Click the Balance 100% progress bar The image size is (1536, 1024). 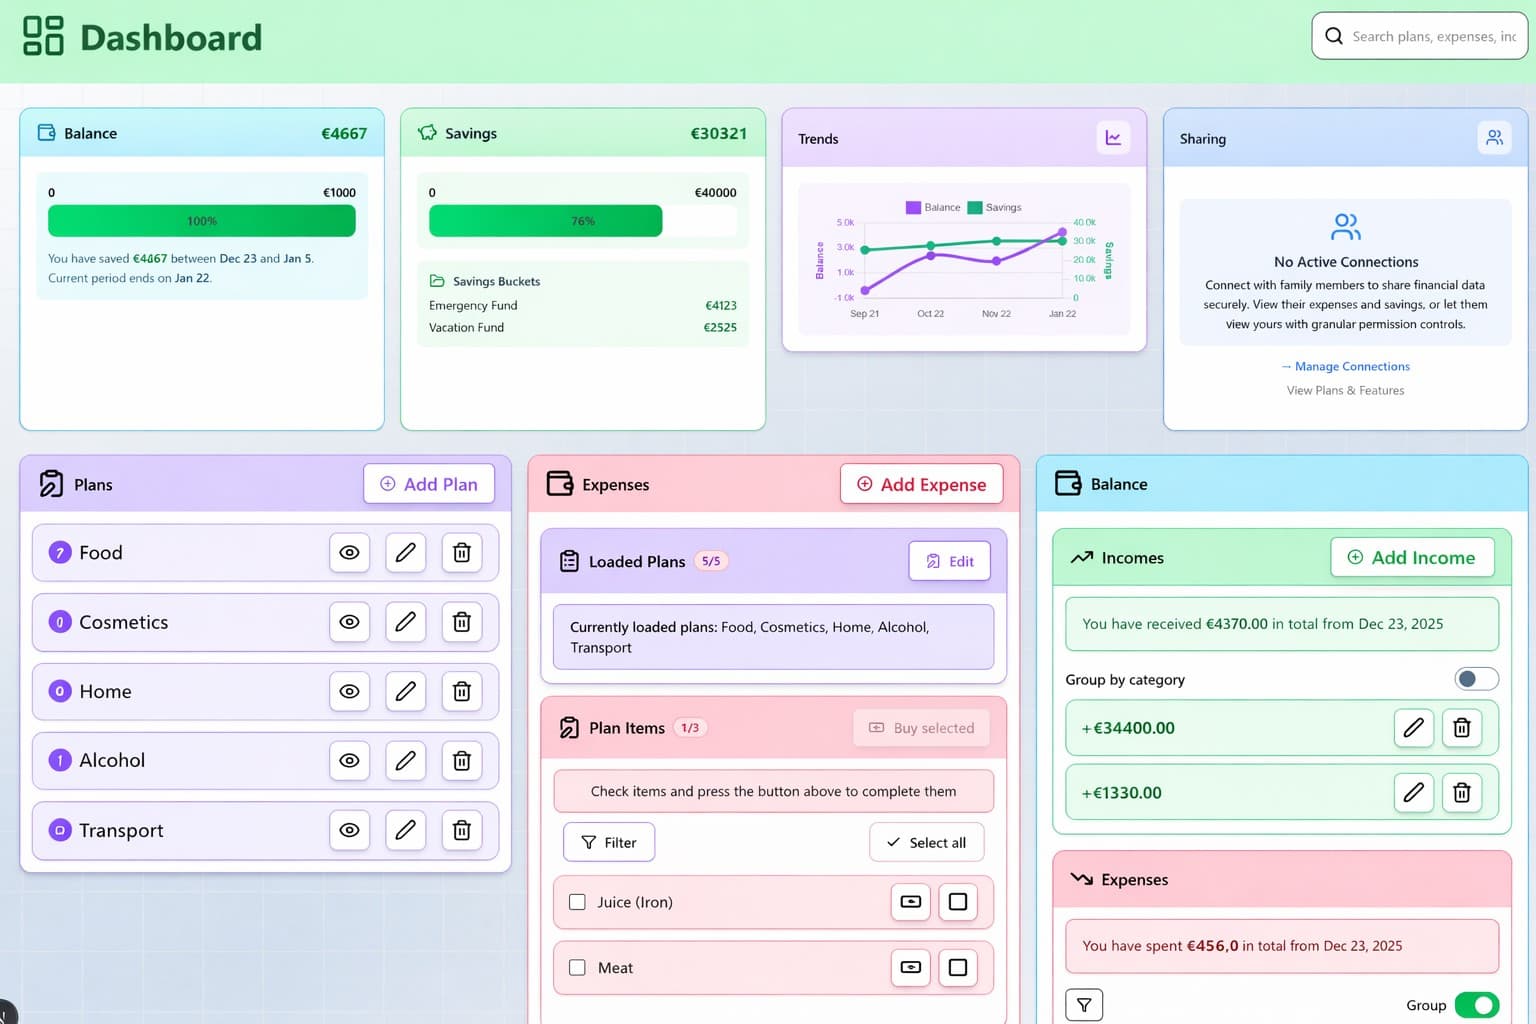pyautogui.click(x=202, y=221)
